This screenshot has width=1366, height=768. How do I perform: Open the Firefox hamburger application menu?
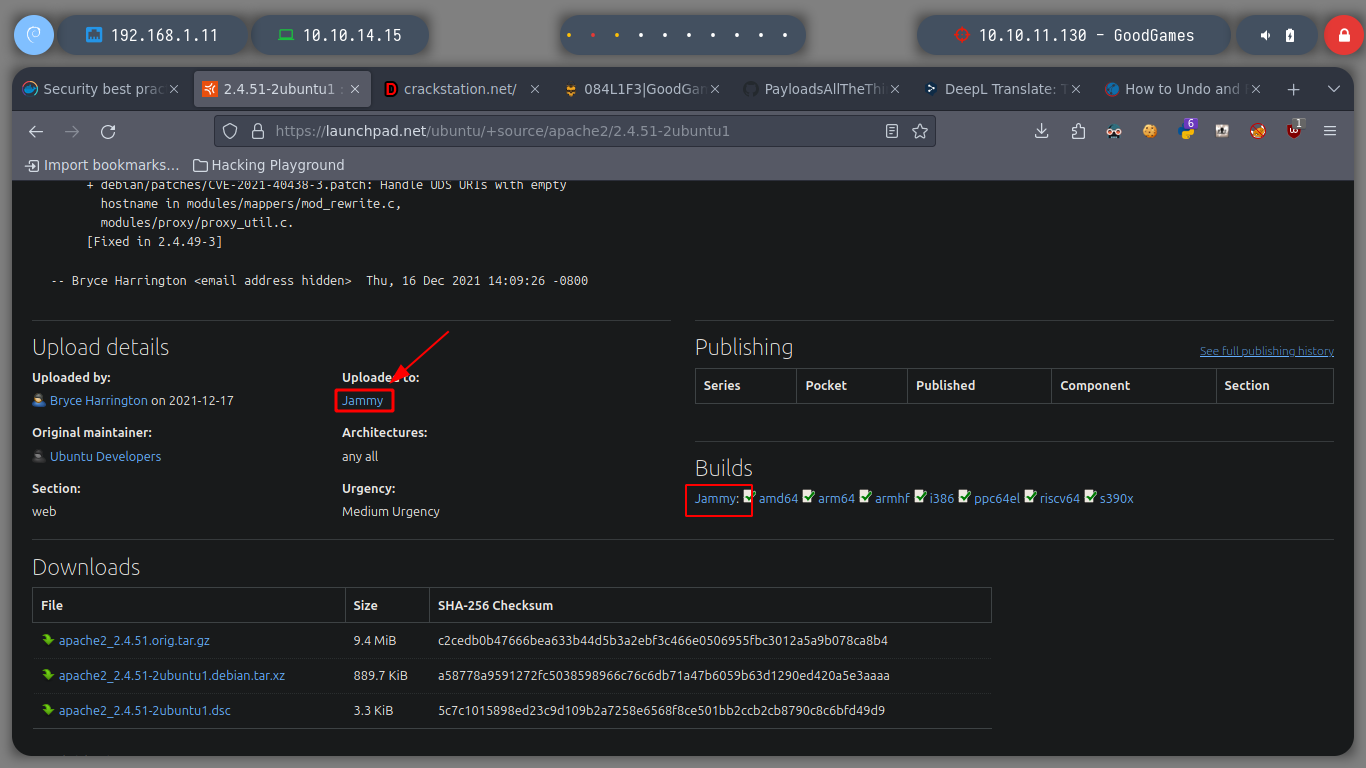pos(1330,131)
